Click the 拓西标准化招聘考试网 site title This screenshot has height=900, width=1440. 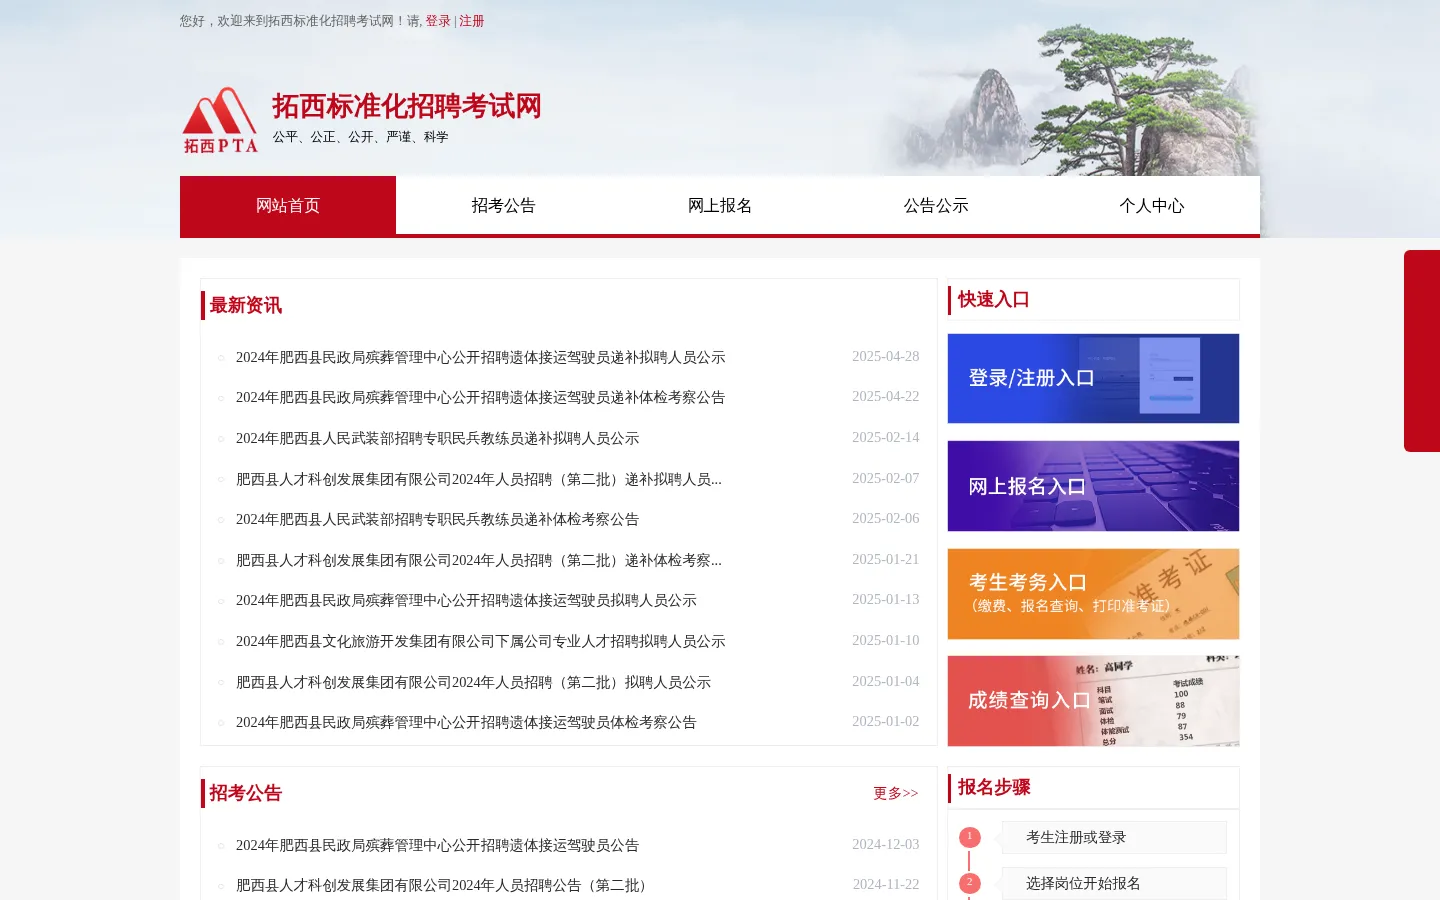(x=407, y=106)
